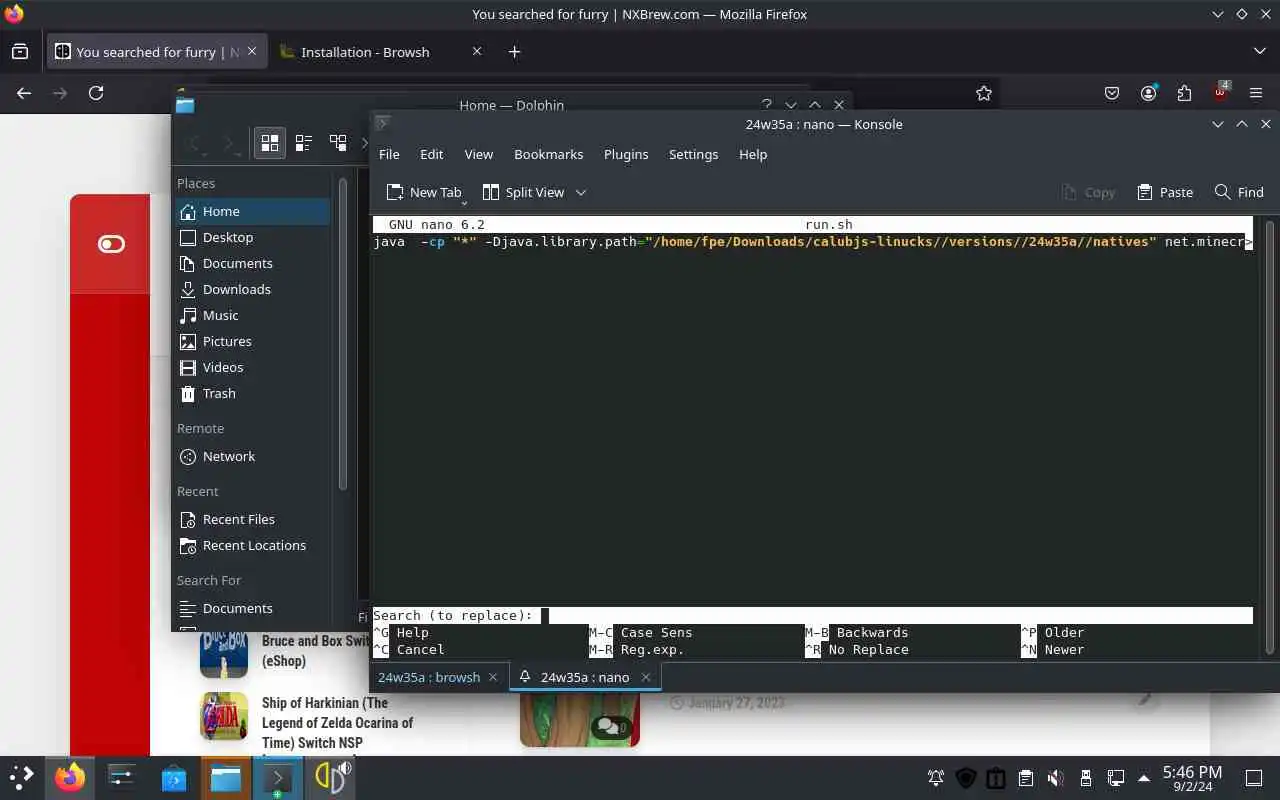Switch to the 24w35a : nano tab
Viewport: 1280px width, 800px height.
(x=585, y=677)
